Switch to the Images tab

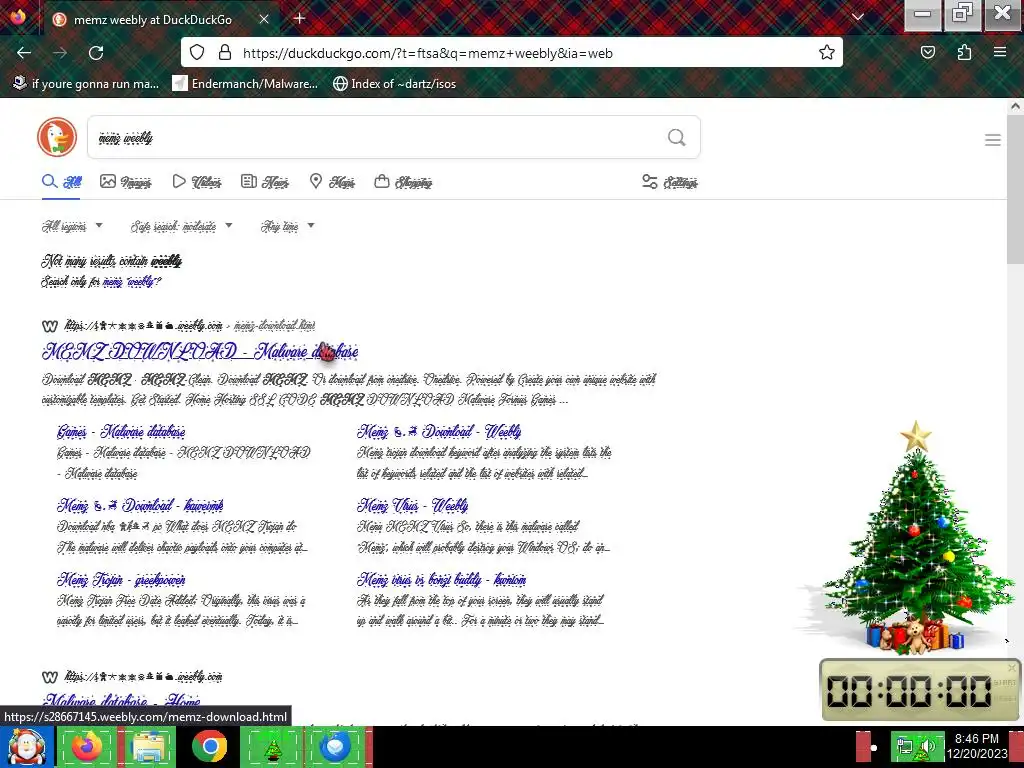pos(125,182)
